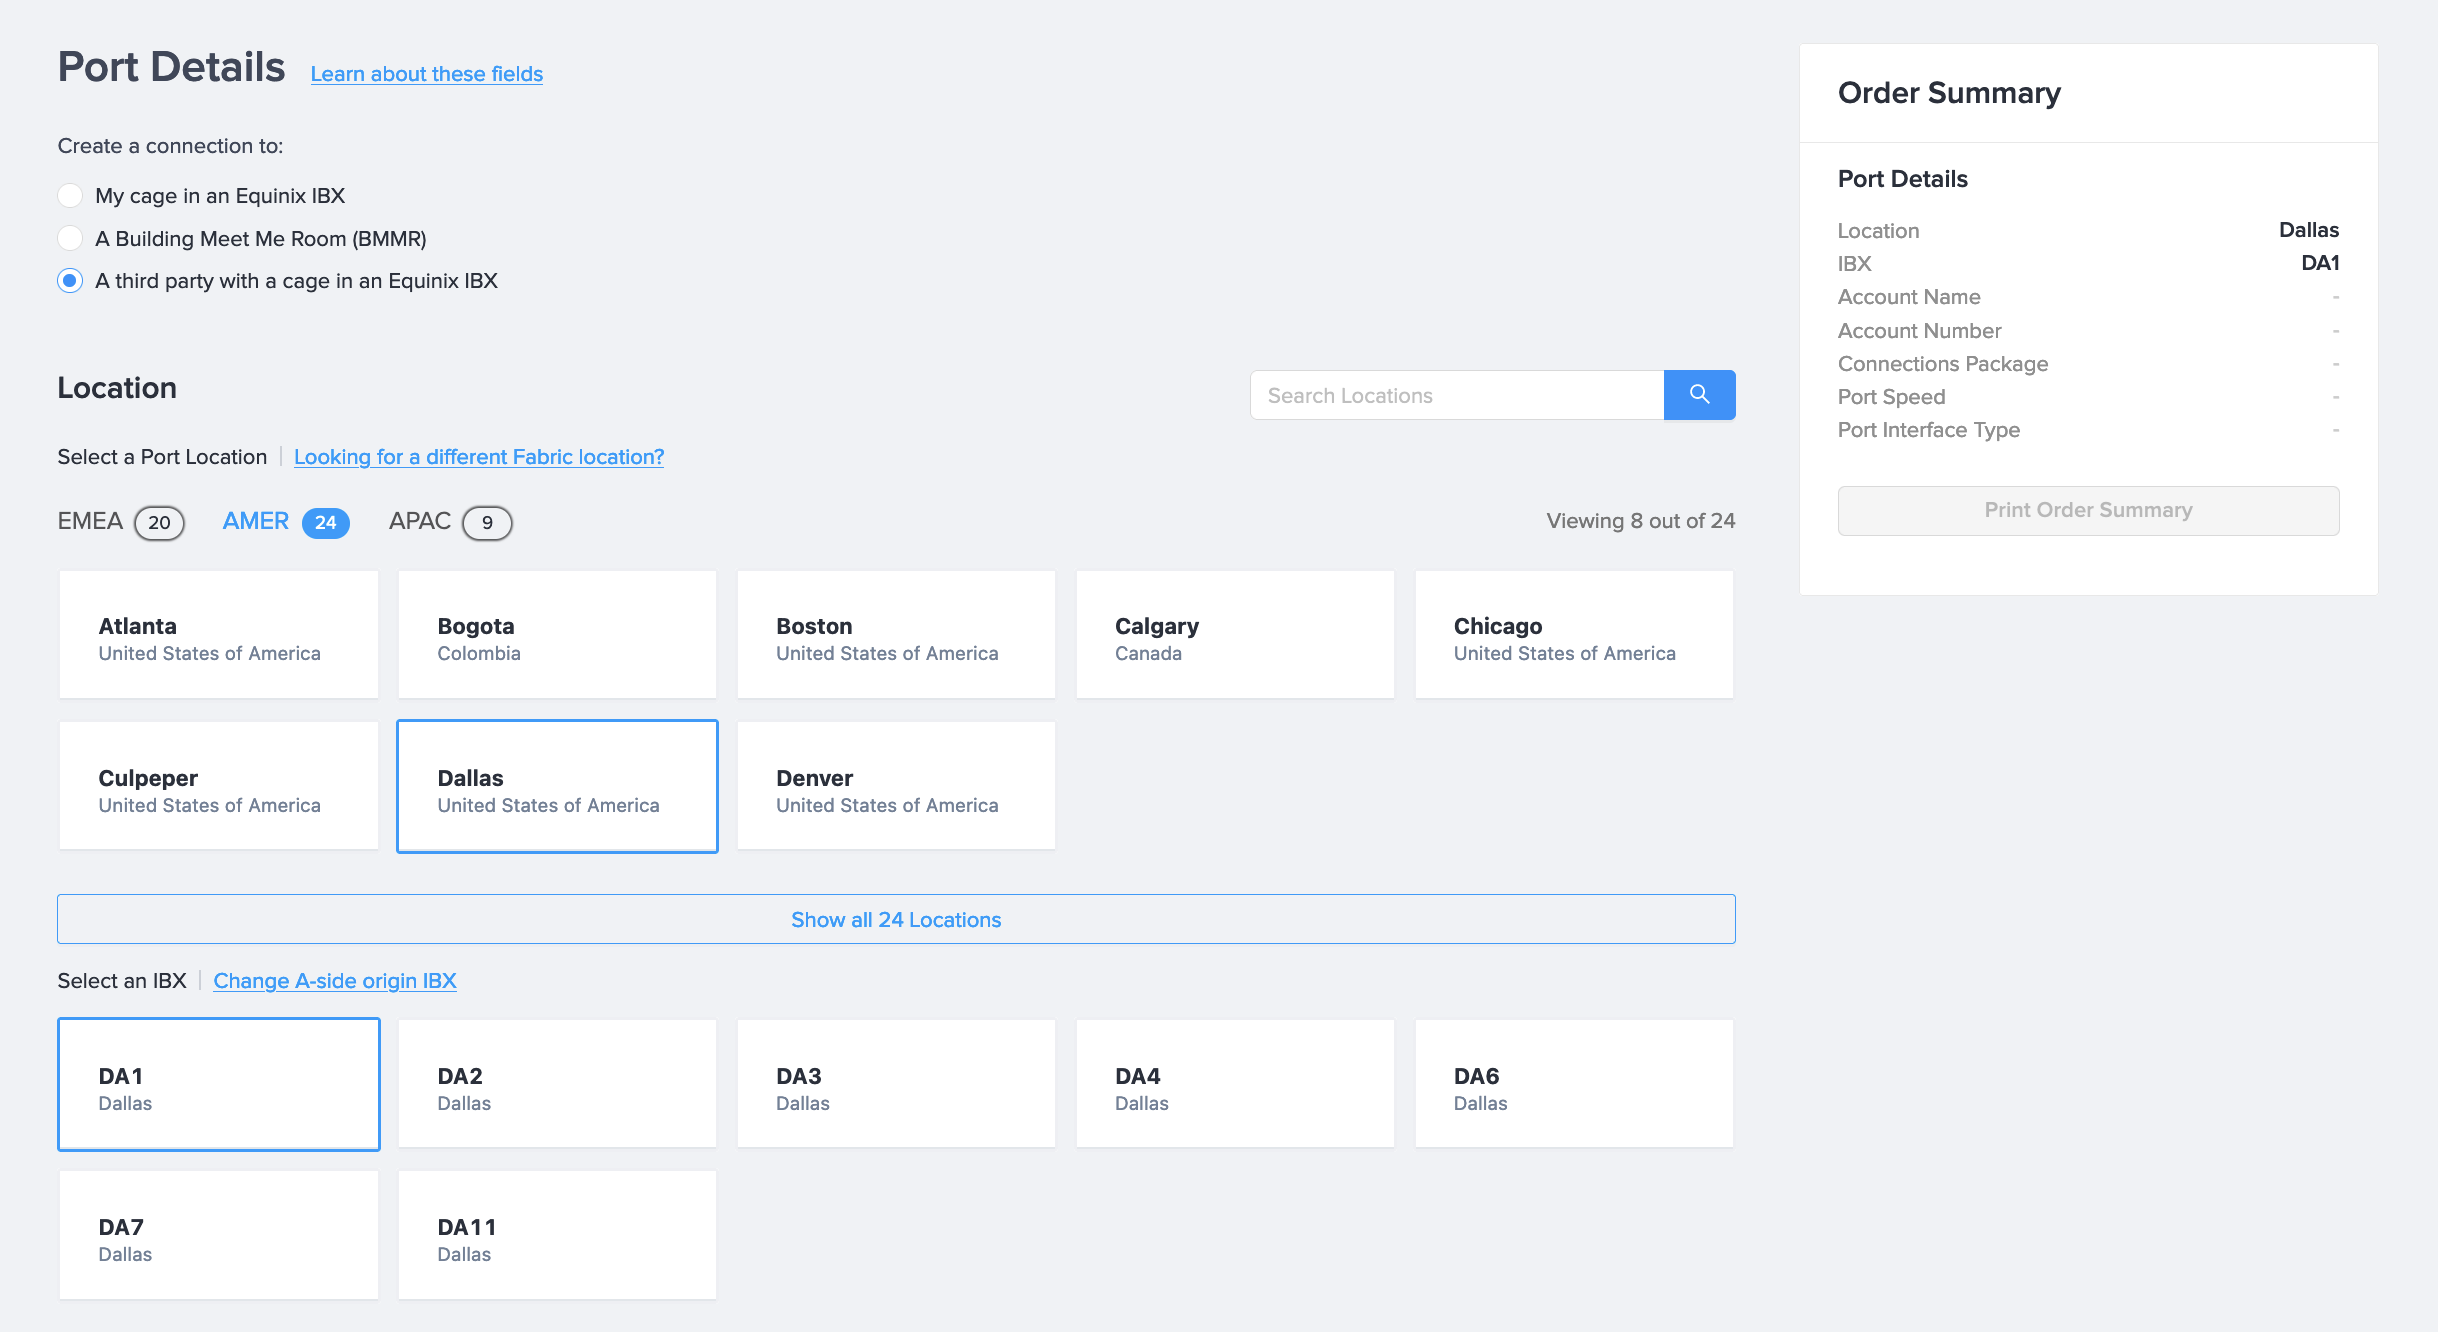The height and width of the screenshot is (1332, 2438).
Task: Click into Search Locations field
Action: tap(1457, 395)
